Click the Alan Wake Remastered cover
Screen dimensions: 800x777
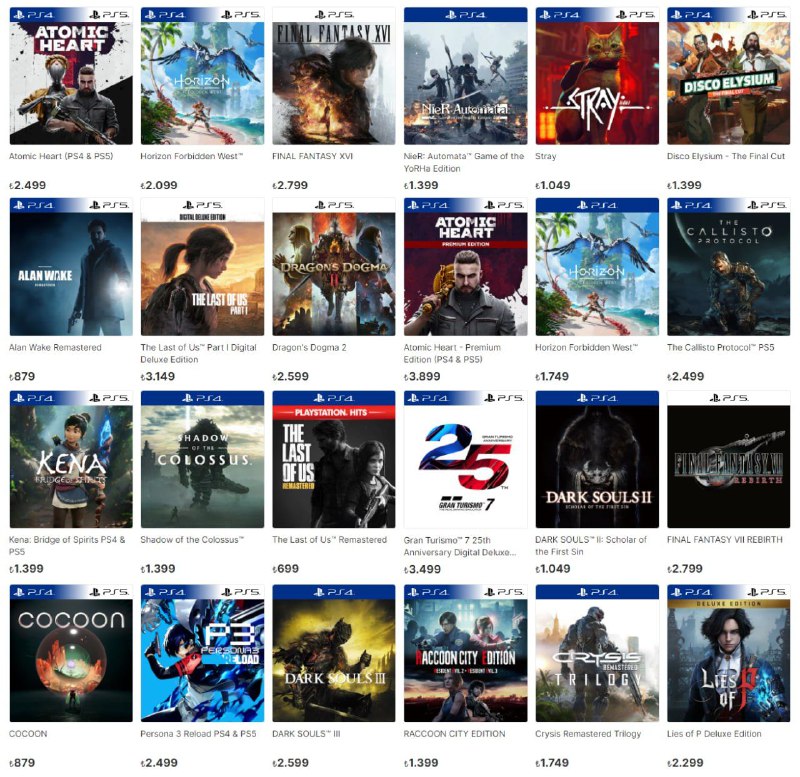point(71,267)
